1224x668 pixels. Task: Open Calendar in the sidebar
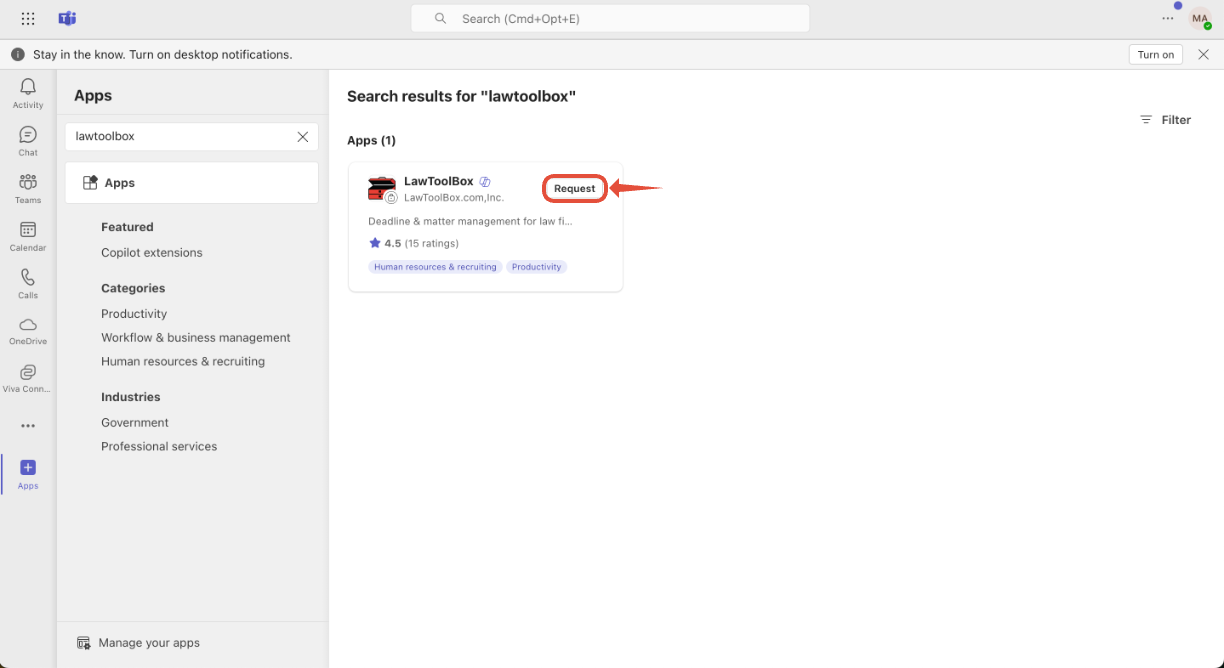[28, 236]
